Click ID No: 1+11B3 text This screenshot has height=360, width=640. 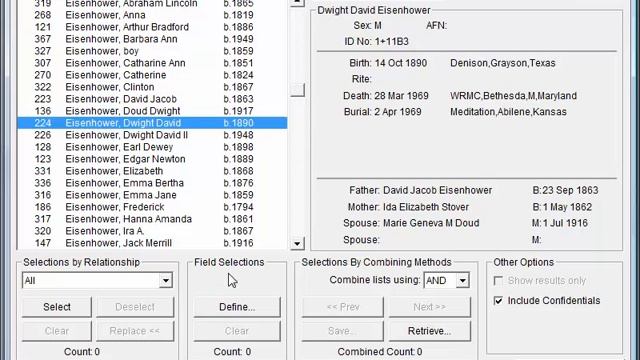coord(376,42)
